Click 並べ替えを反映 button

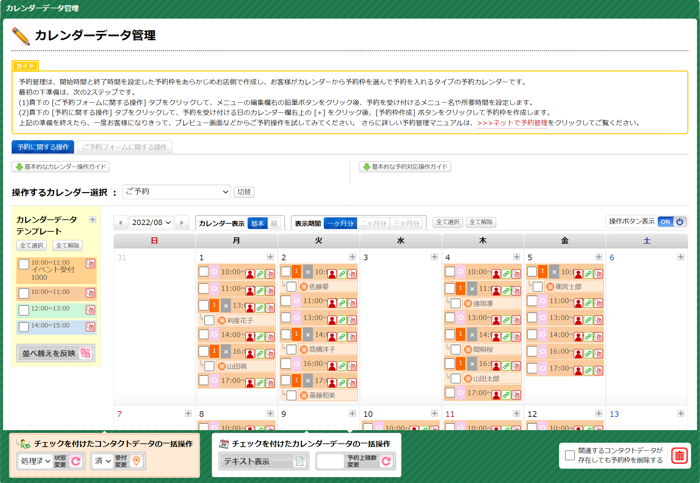click(x=56, y=353)
